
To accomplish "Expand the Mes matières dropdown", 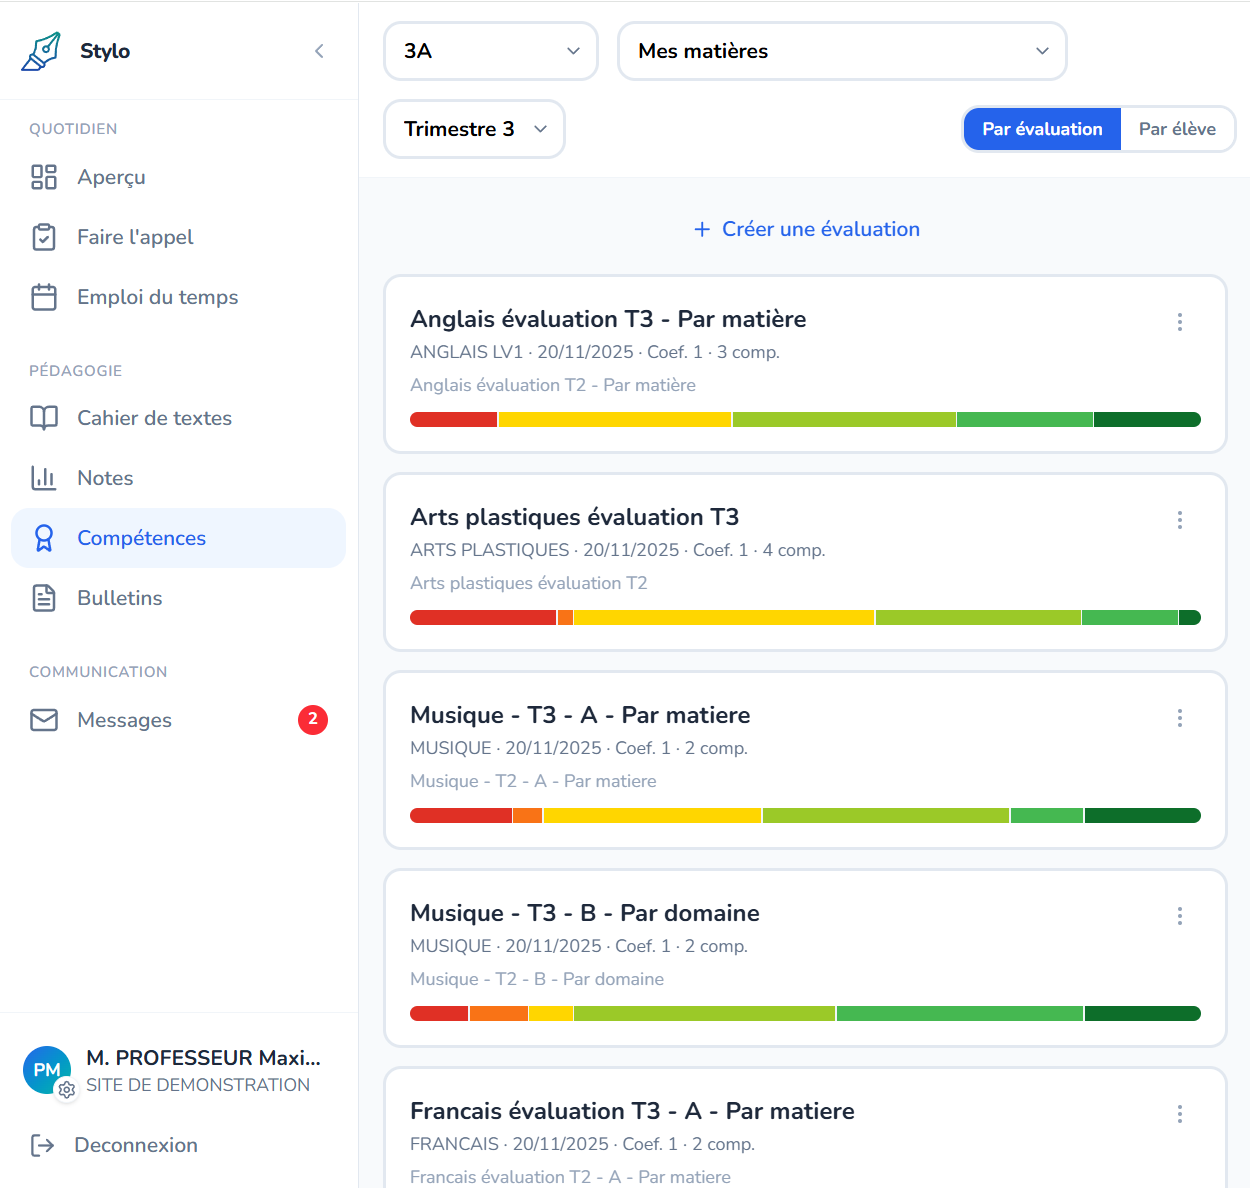I will coord(842,51).
